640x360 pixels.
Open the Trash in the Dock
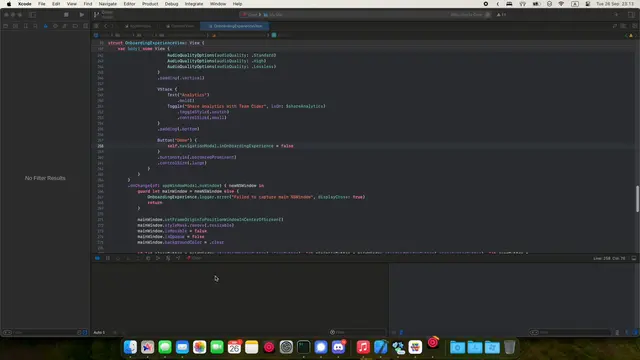click(509, 347)
